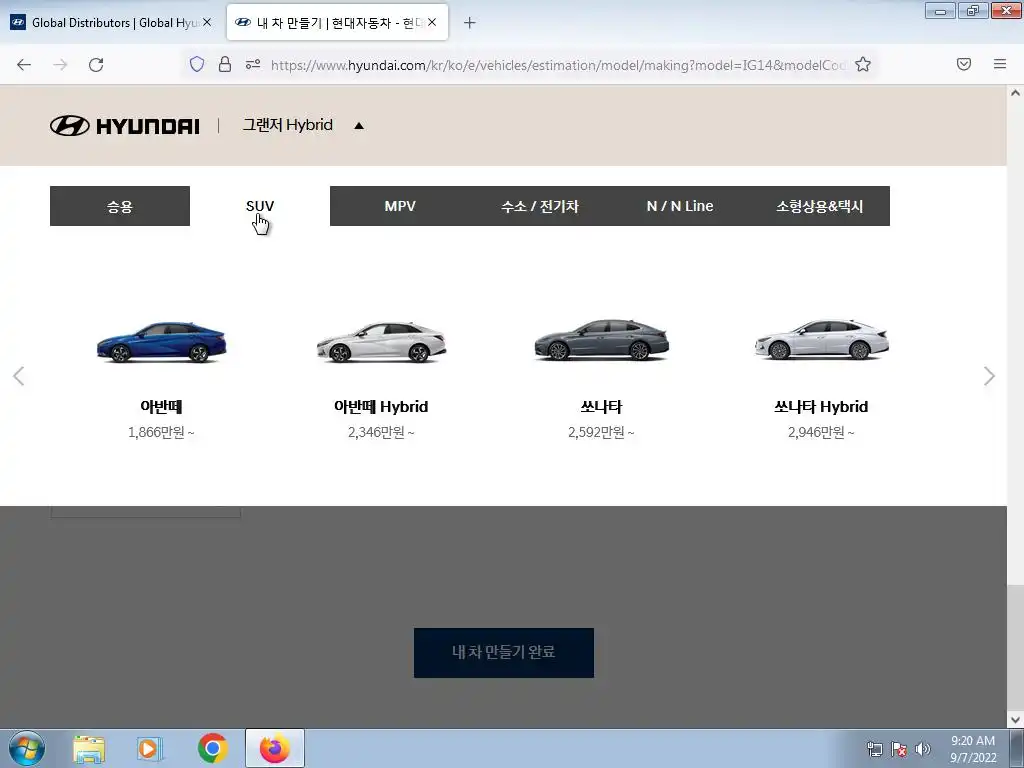The width and height of the screenshot is (1024, 768).
Task: Click the vertical scrollbar thumb
Action: pyautogui.click(x=1016, y=648)
